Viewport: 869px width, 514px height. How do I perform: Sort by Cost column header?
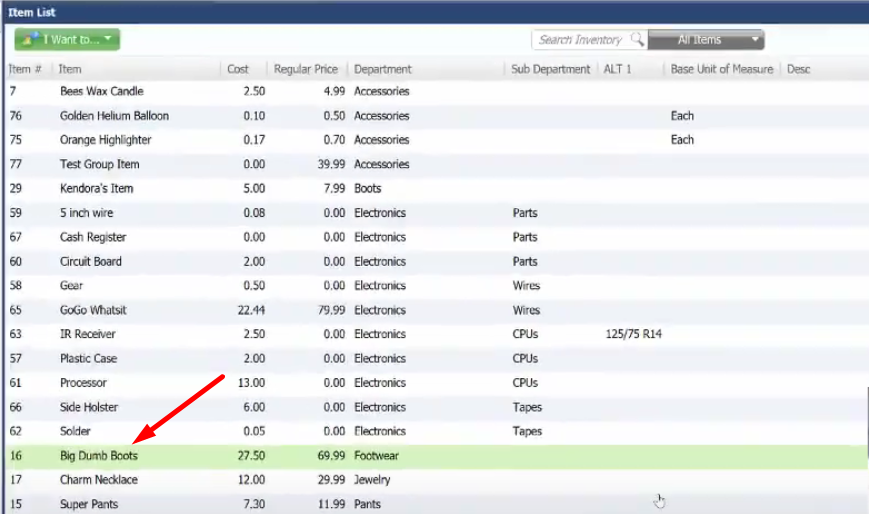click(238, 69)
